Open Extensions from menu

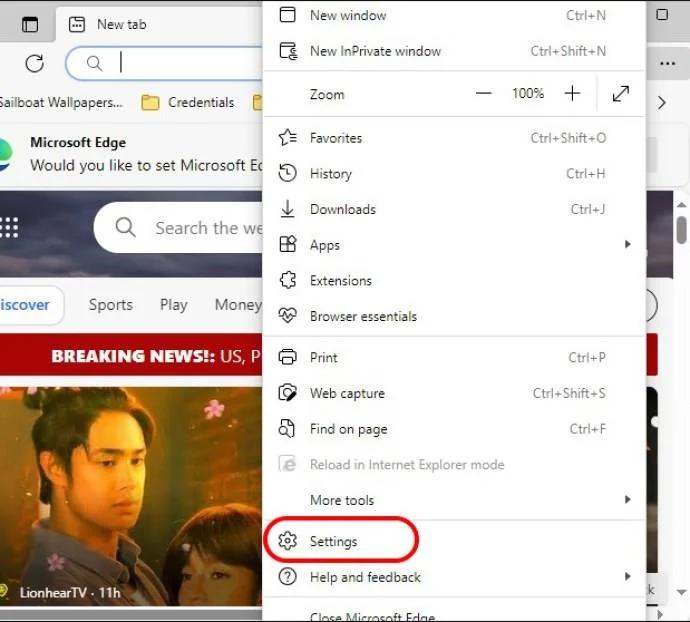point(454,280)
